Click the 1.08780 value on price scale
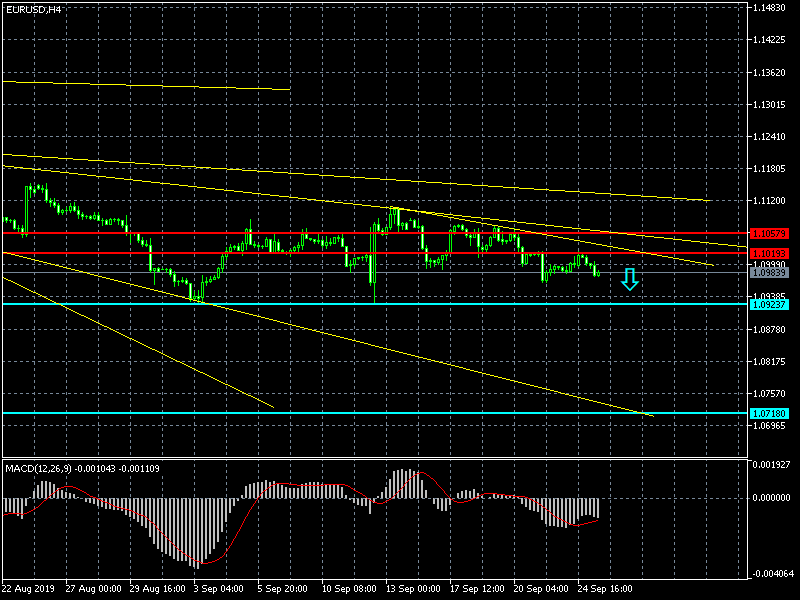 point(771,329)
